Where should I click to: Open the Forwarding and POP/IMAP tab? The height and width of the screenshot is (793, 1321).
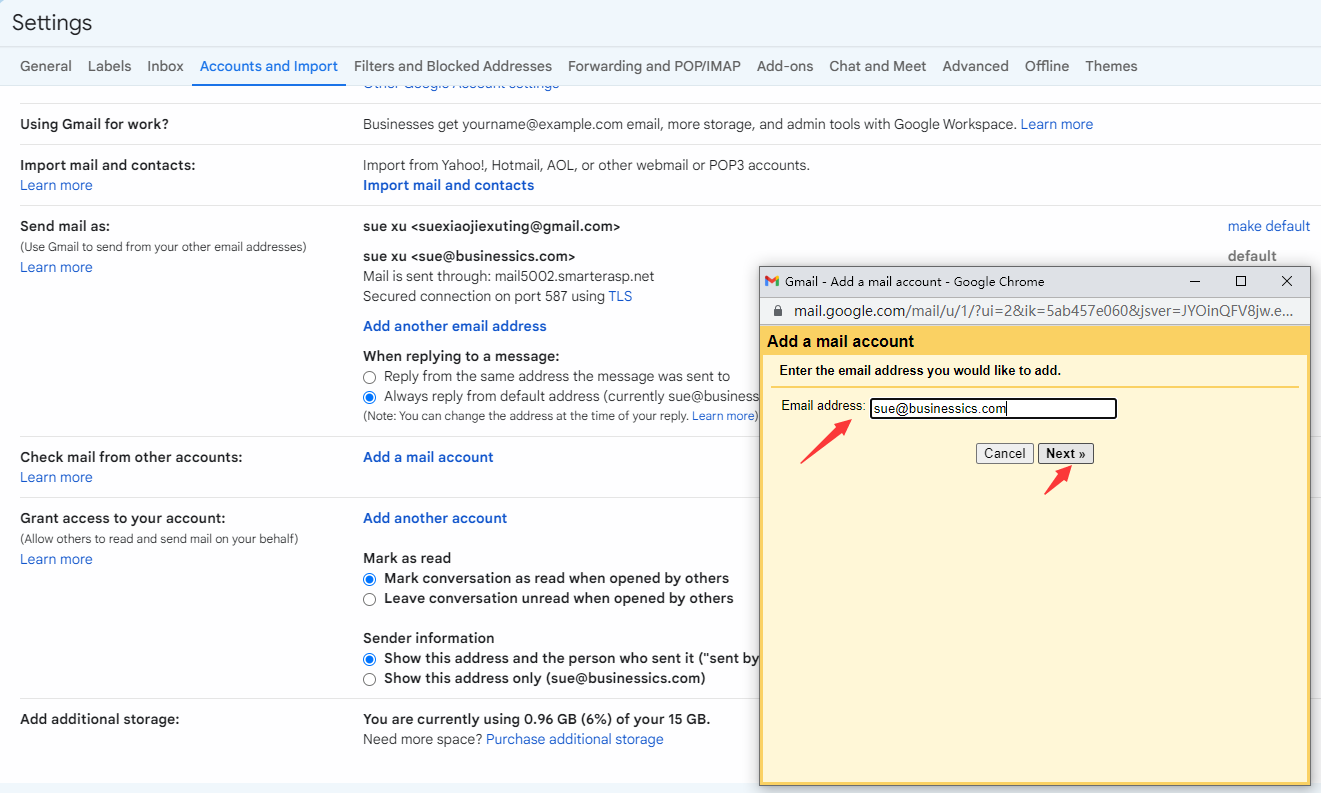coord(654,66)
